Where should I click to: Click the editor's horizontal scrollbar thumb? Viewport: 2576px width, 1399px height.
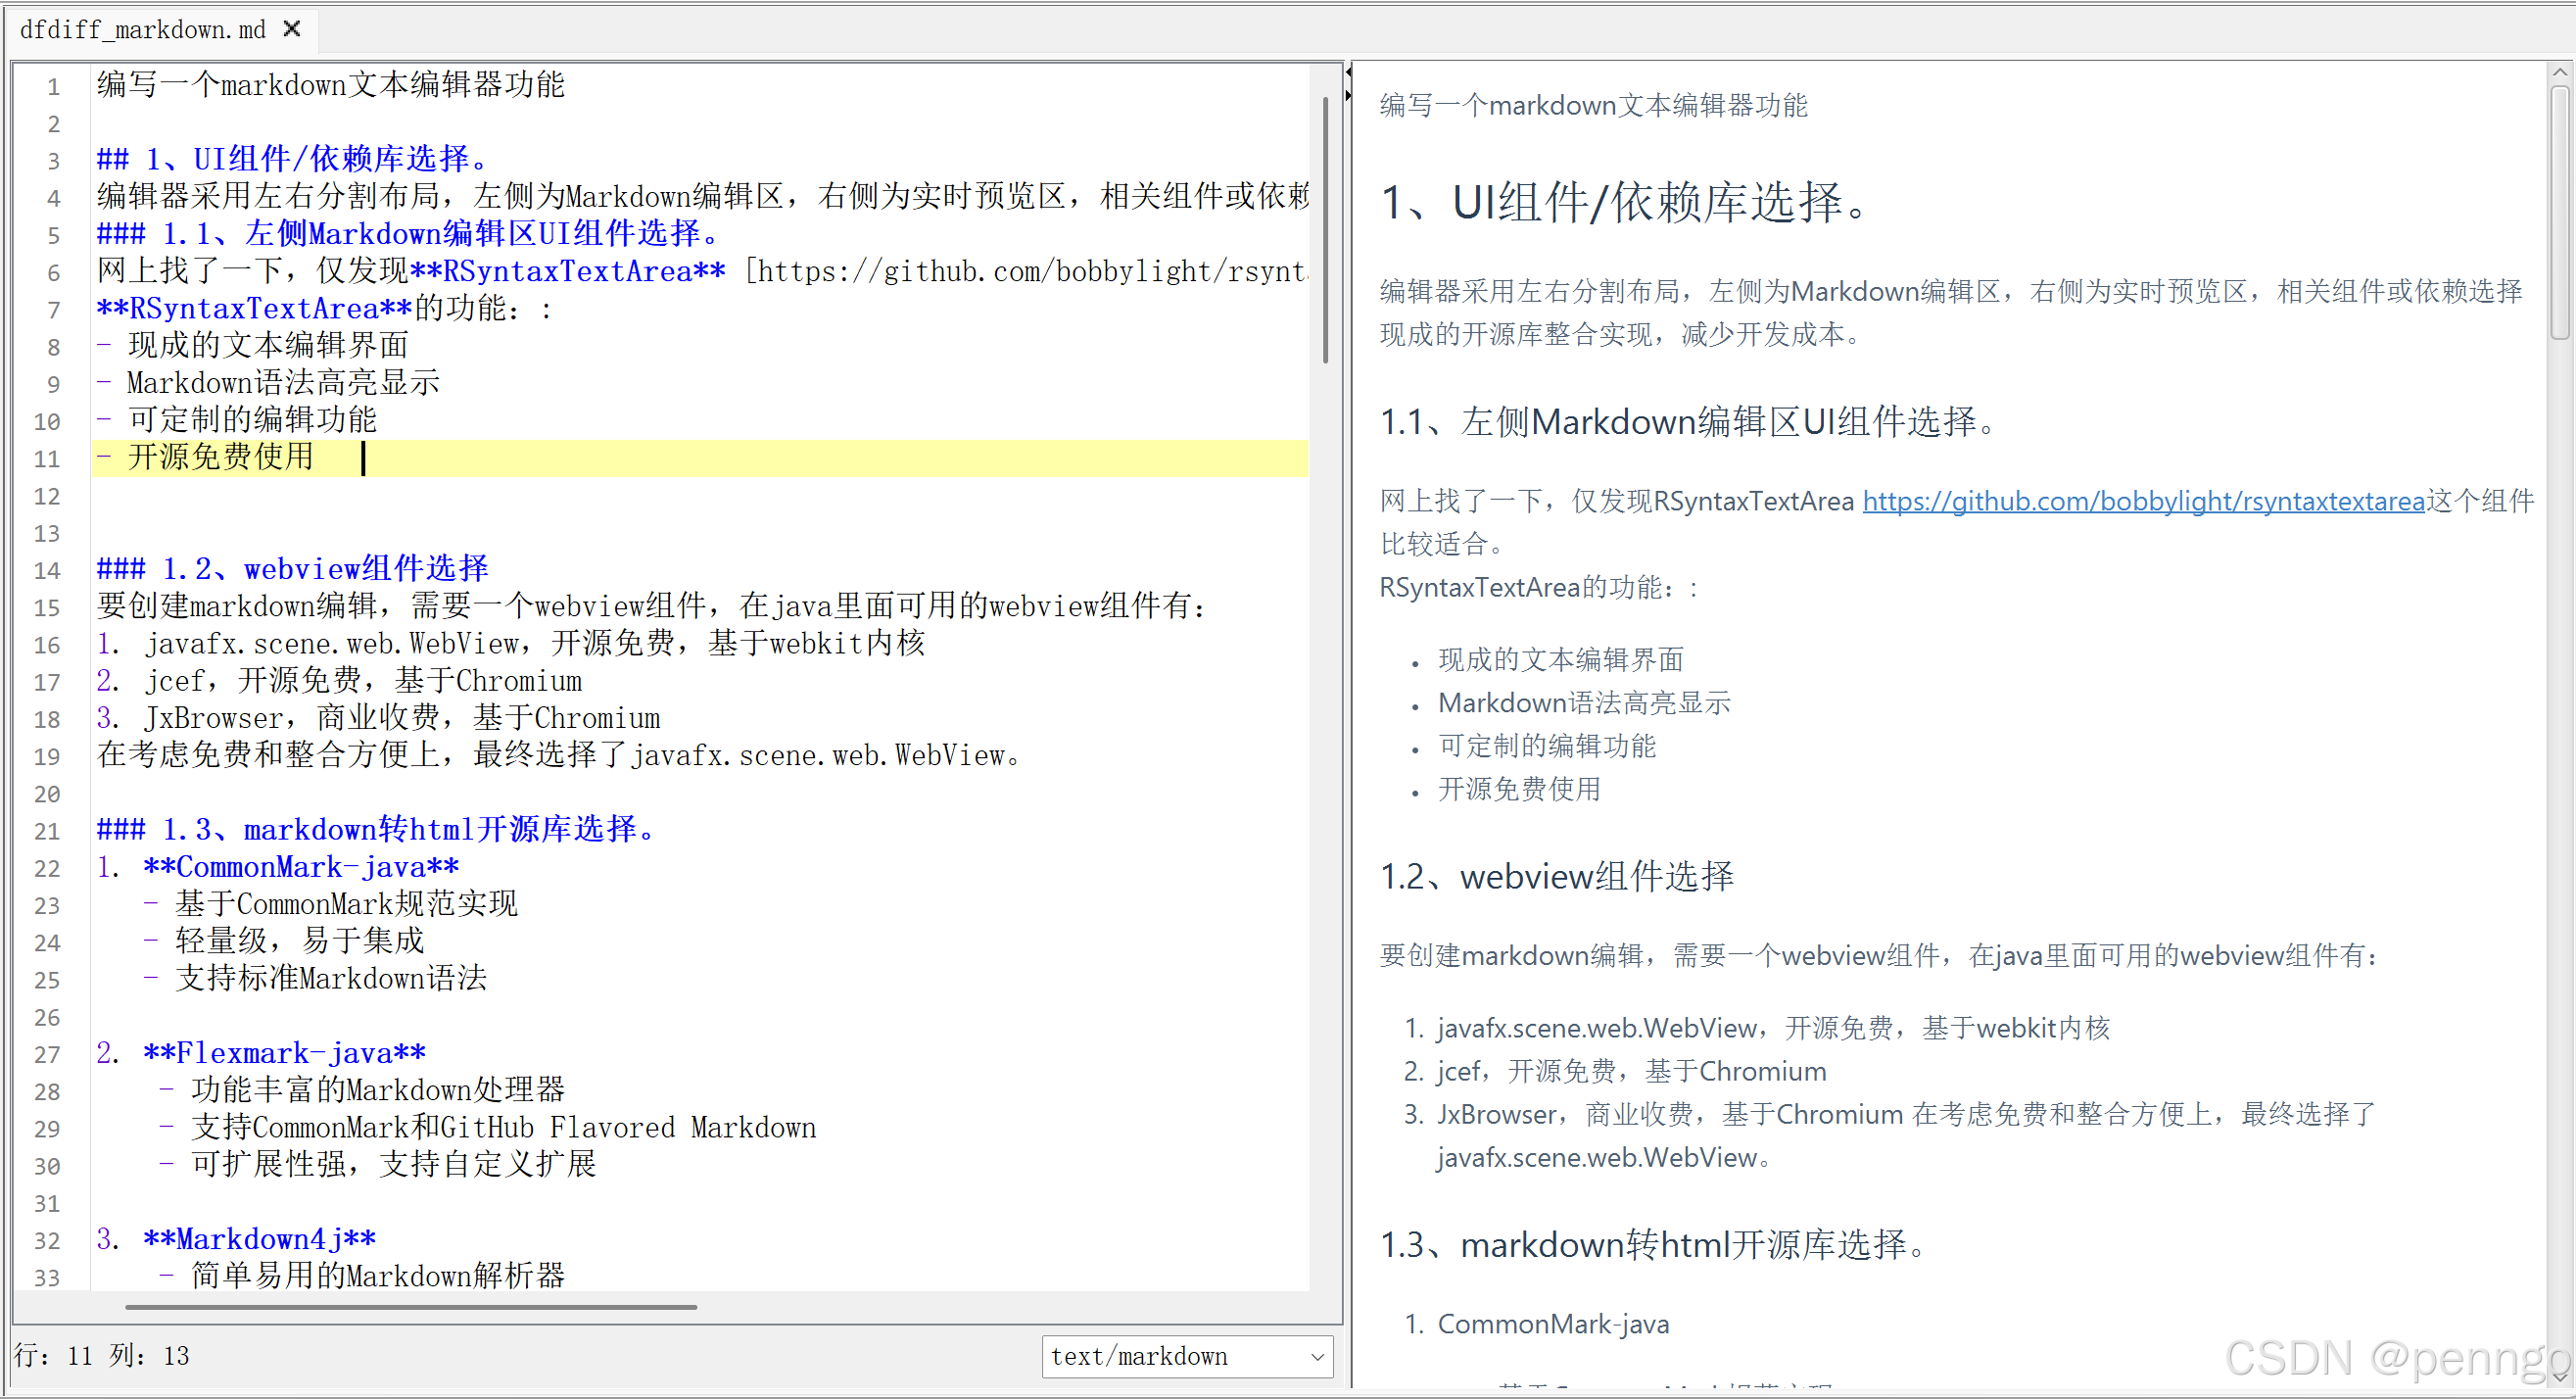click(411, 1306)
